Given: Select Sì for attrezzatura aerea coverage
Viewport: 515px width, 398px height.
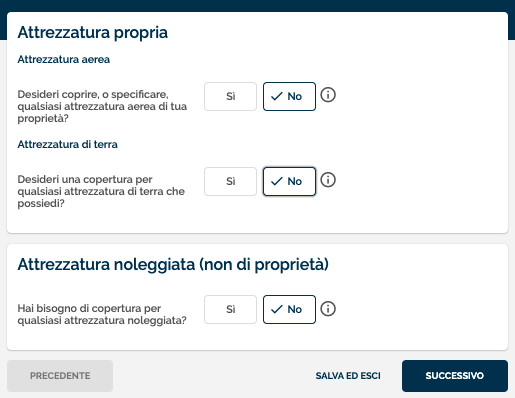Looking at the screenshot, I should 230,96.
